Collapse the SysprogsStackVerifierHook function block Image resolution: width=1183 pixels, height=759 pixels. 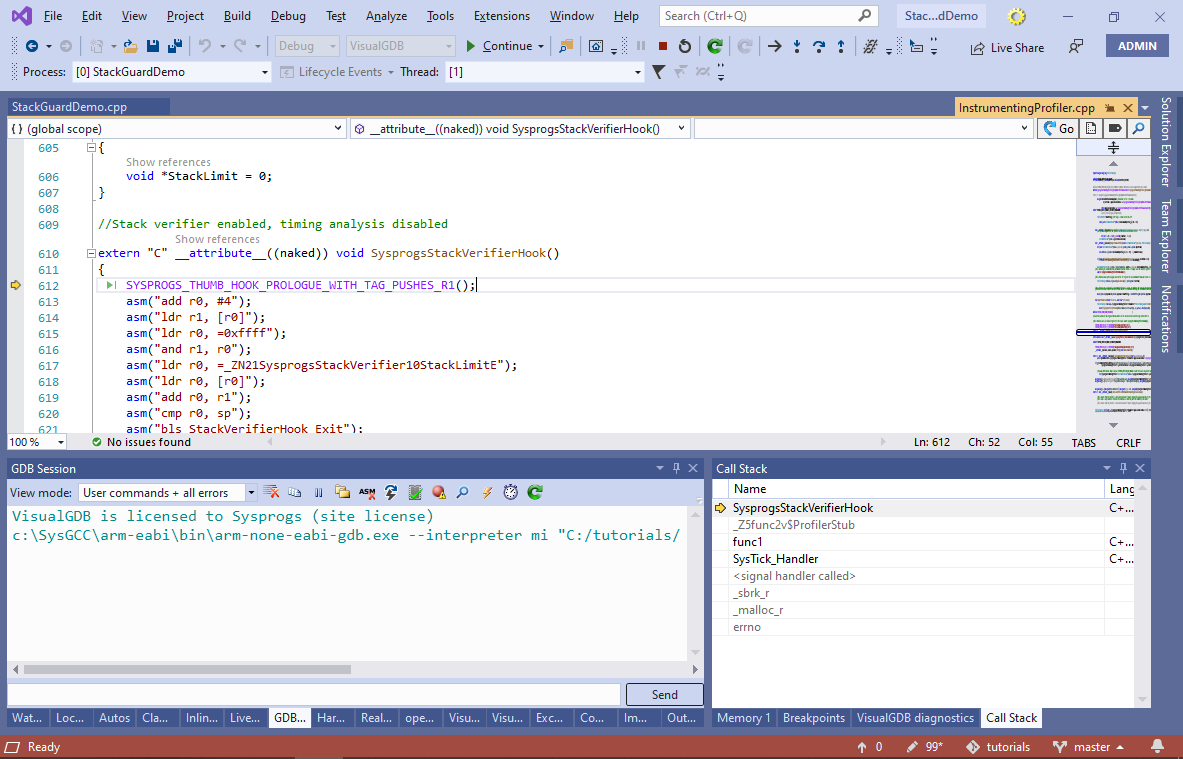pos(91,254)
